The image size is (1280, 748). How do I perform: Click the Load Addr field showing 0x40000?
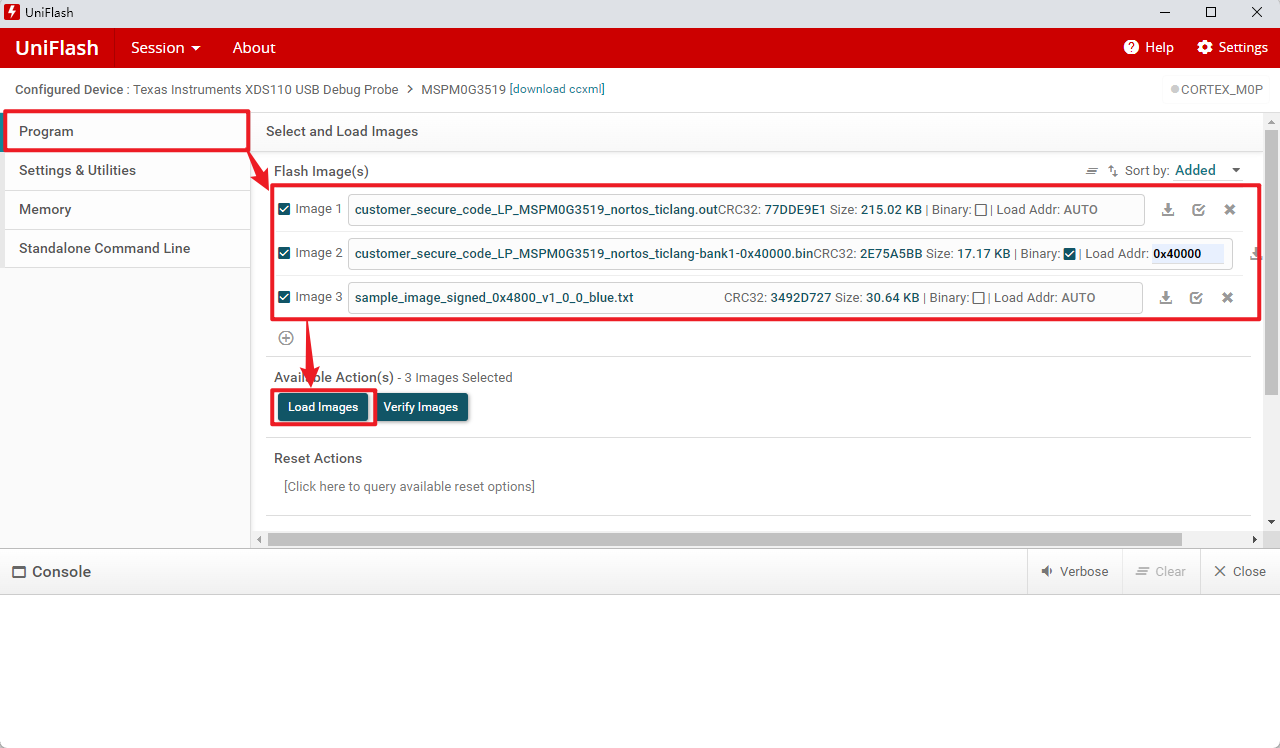pos(1186,254)
